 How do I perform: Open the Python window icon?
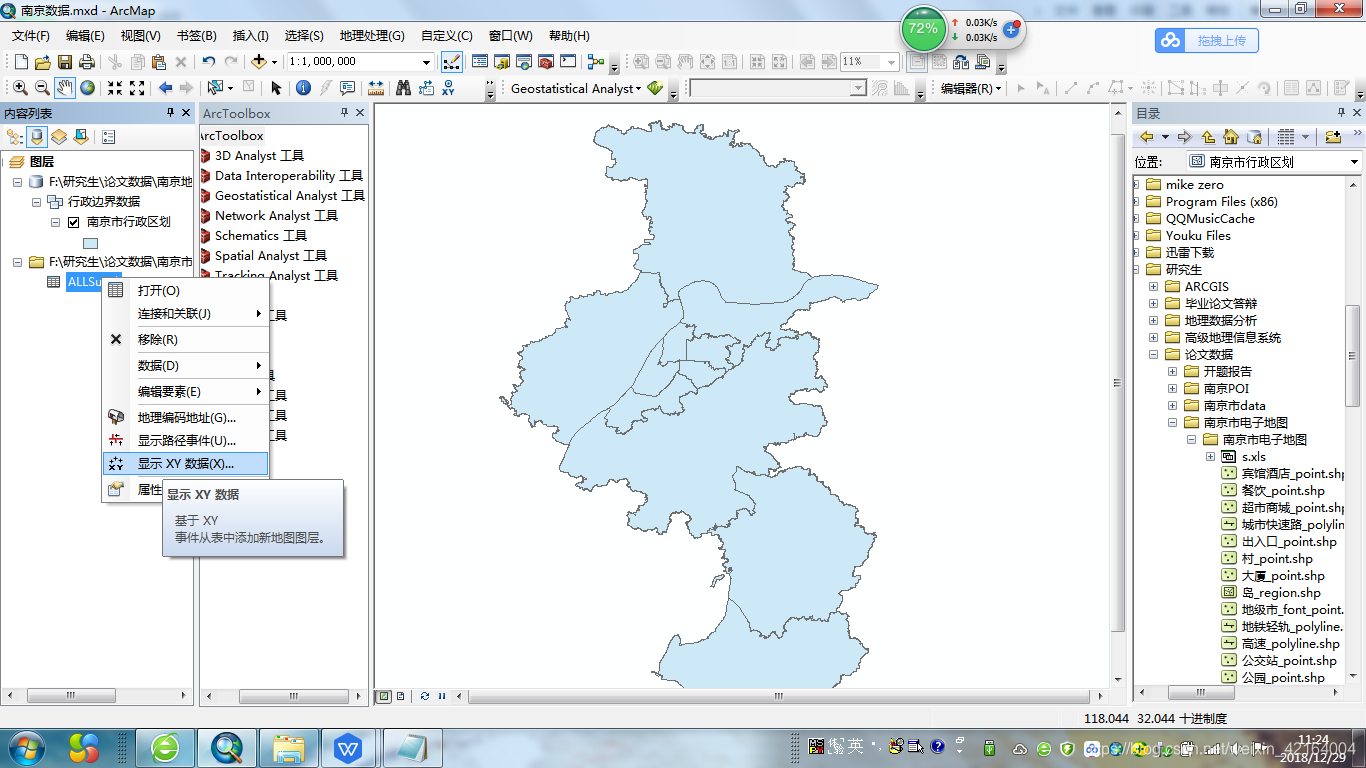pyautogui.click(x=568, y=62)
